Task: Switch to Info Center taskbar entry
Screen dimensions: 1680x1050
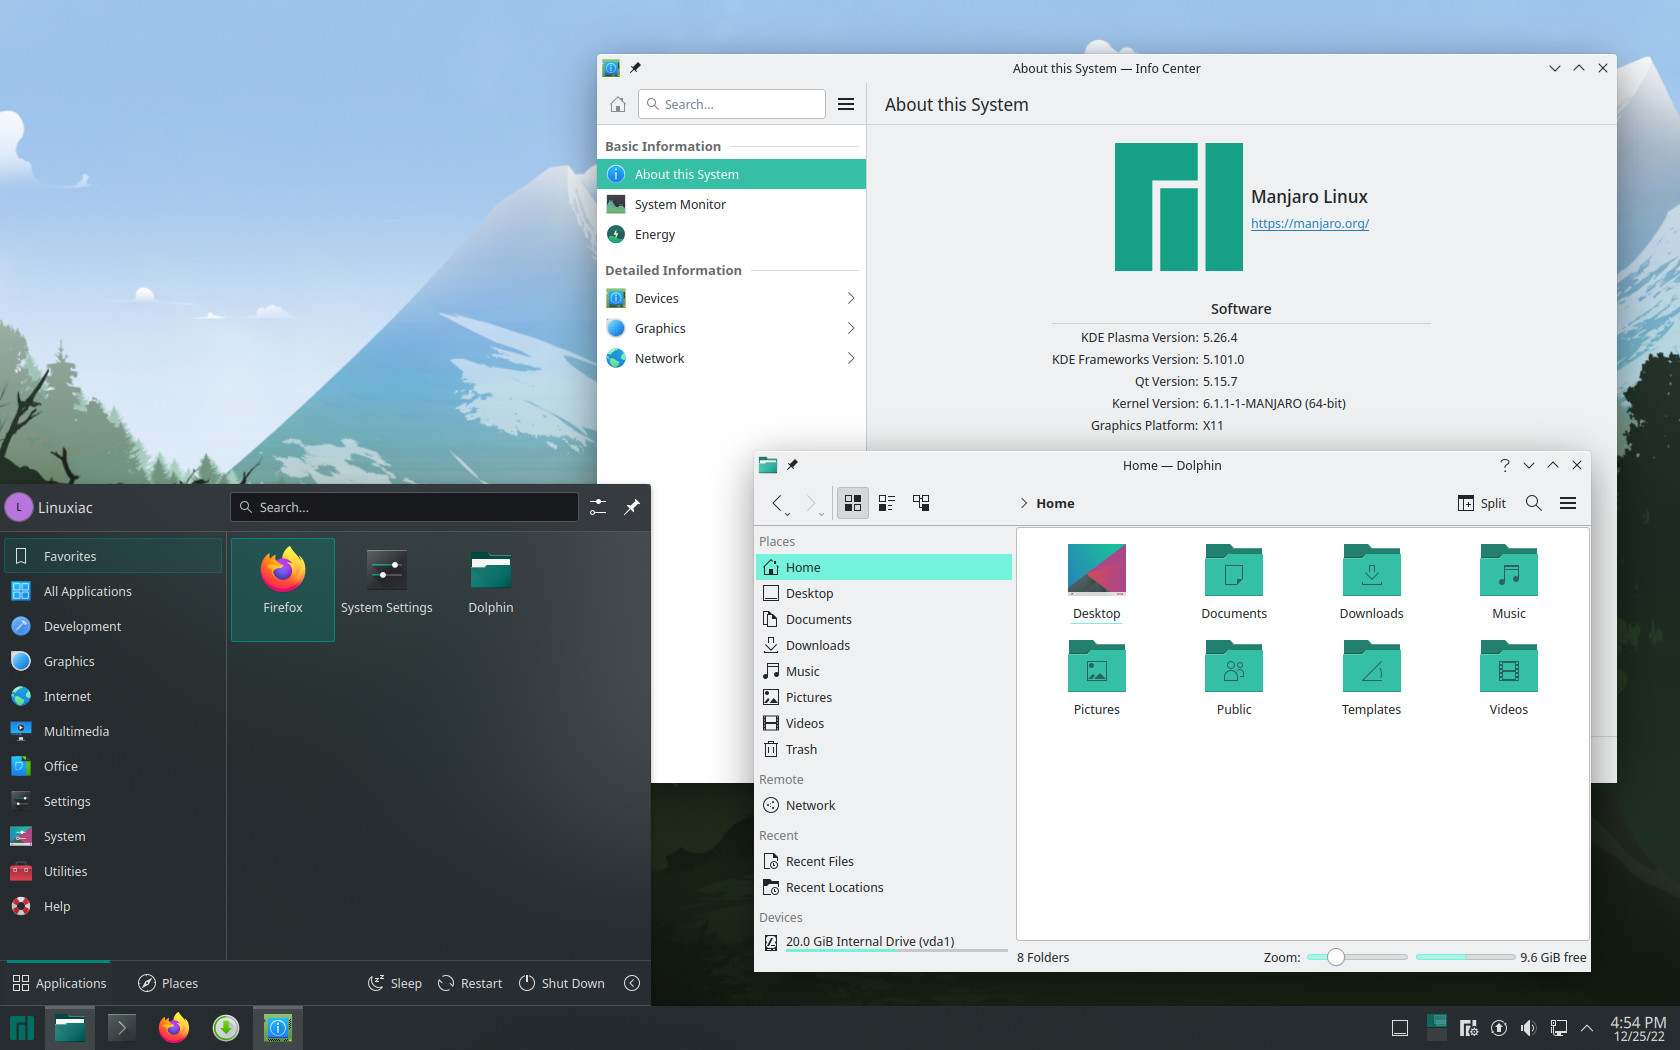Action: [278, 1028]
